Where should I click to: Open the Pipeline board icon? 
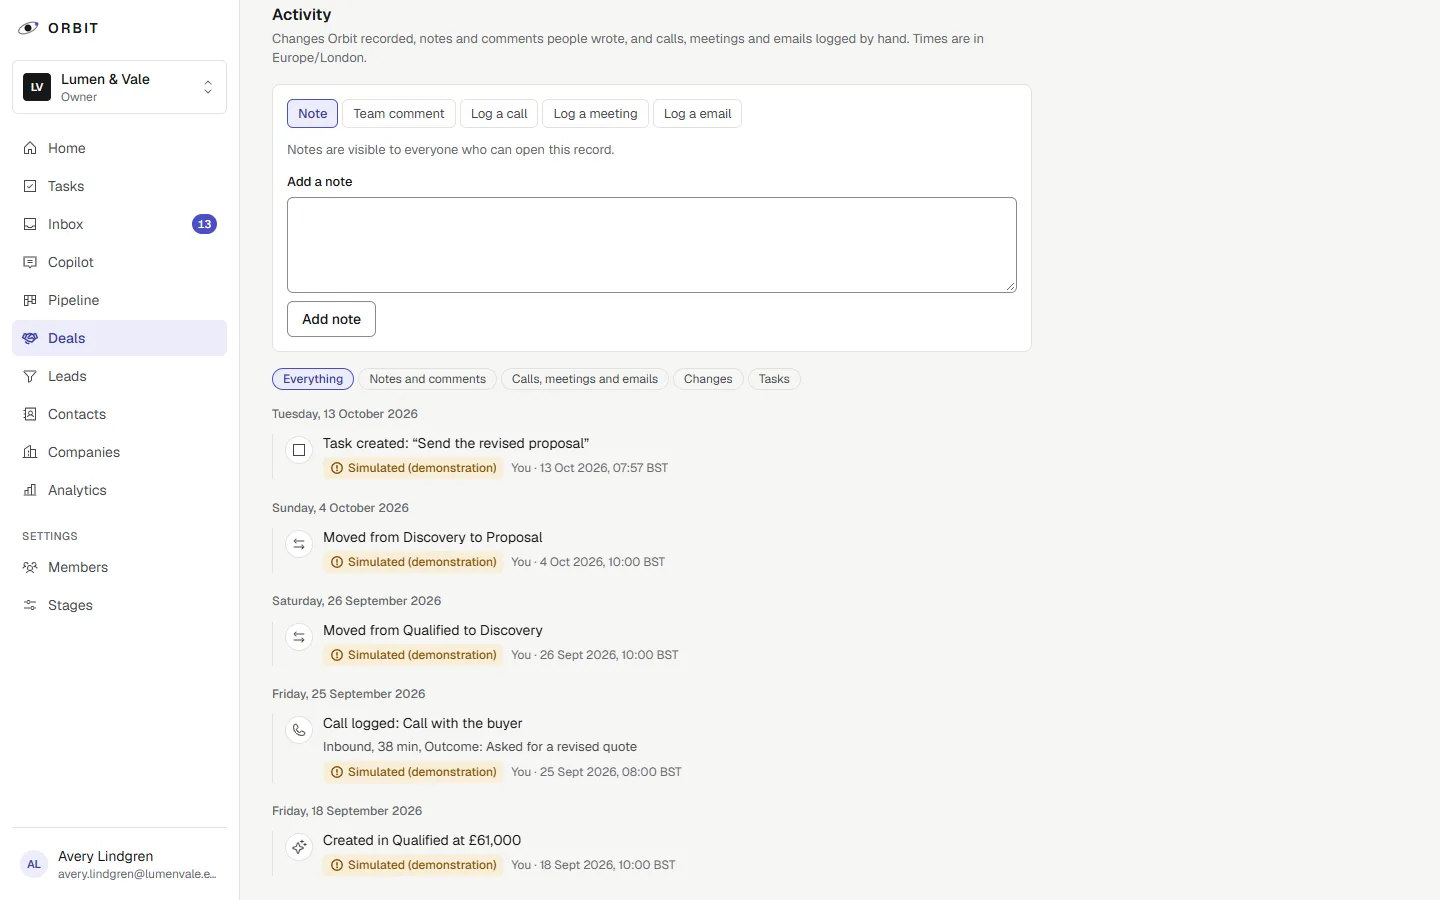point(30,300)
